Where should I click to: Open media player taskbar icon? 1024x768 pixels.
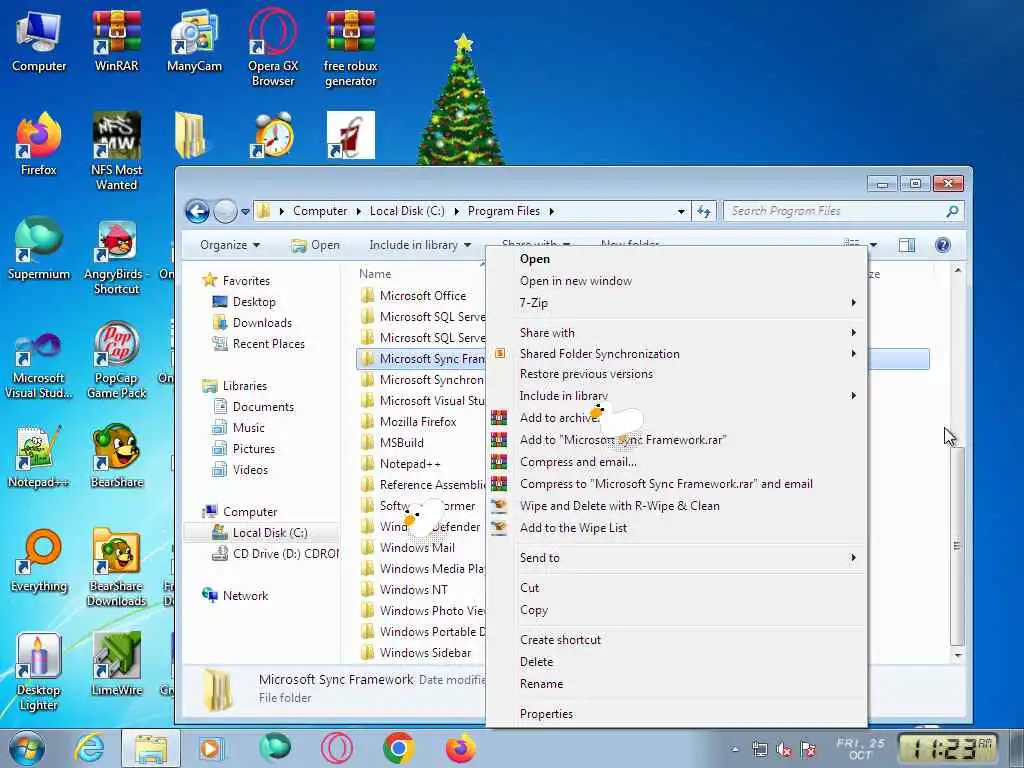pos(210,748)
